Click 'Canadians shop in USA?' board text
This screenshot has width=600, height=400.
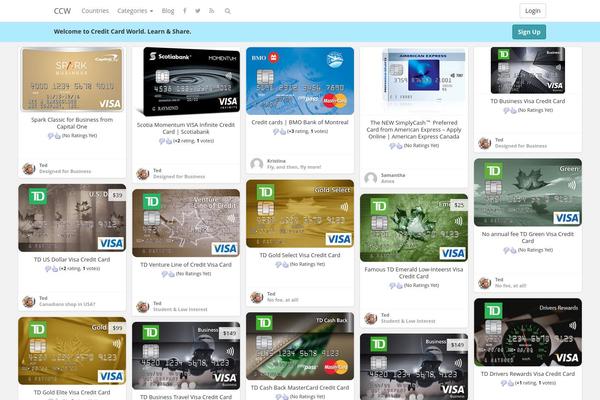[x=67, y=304]
